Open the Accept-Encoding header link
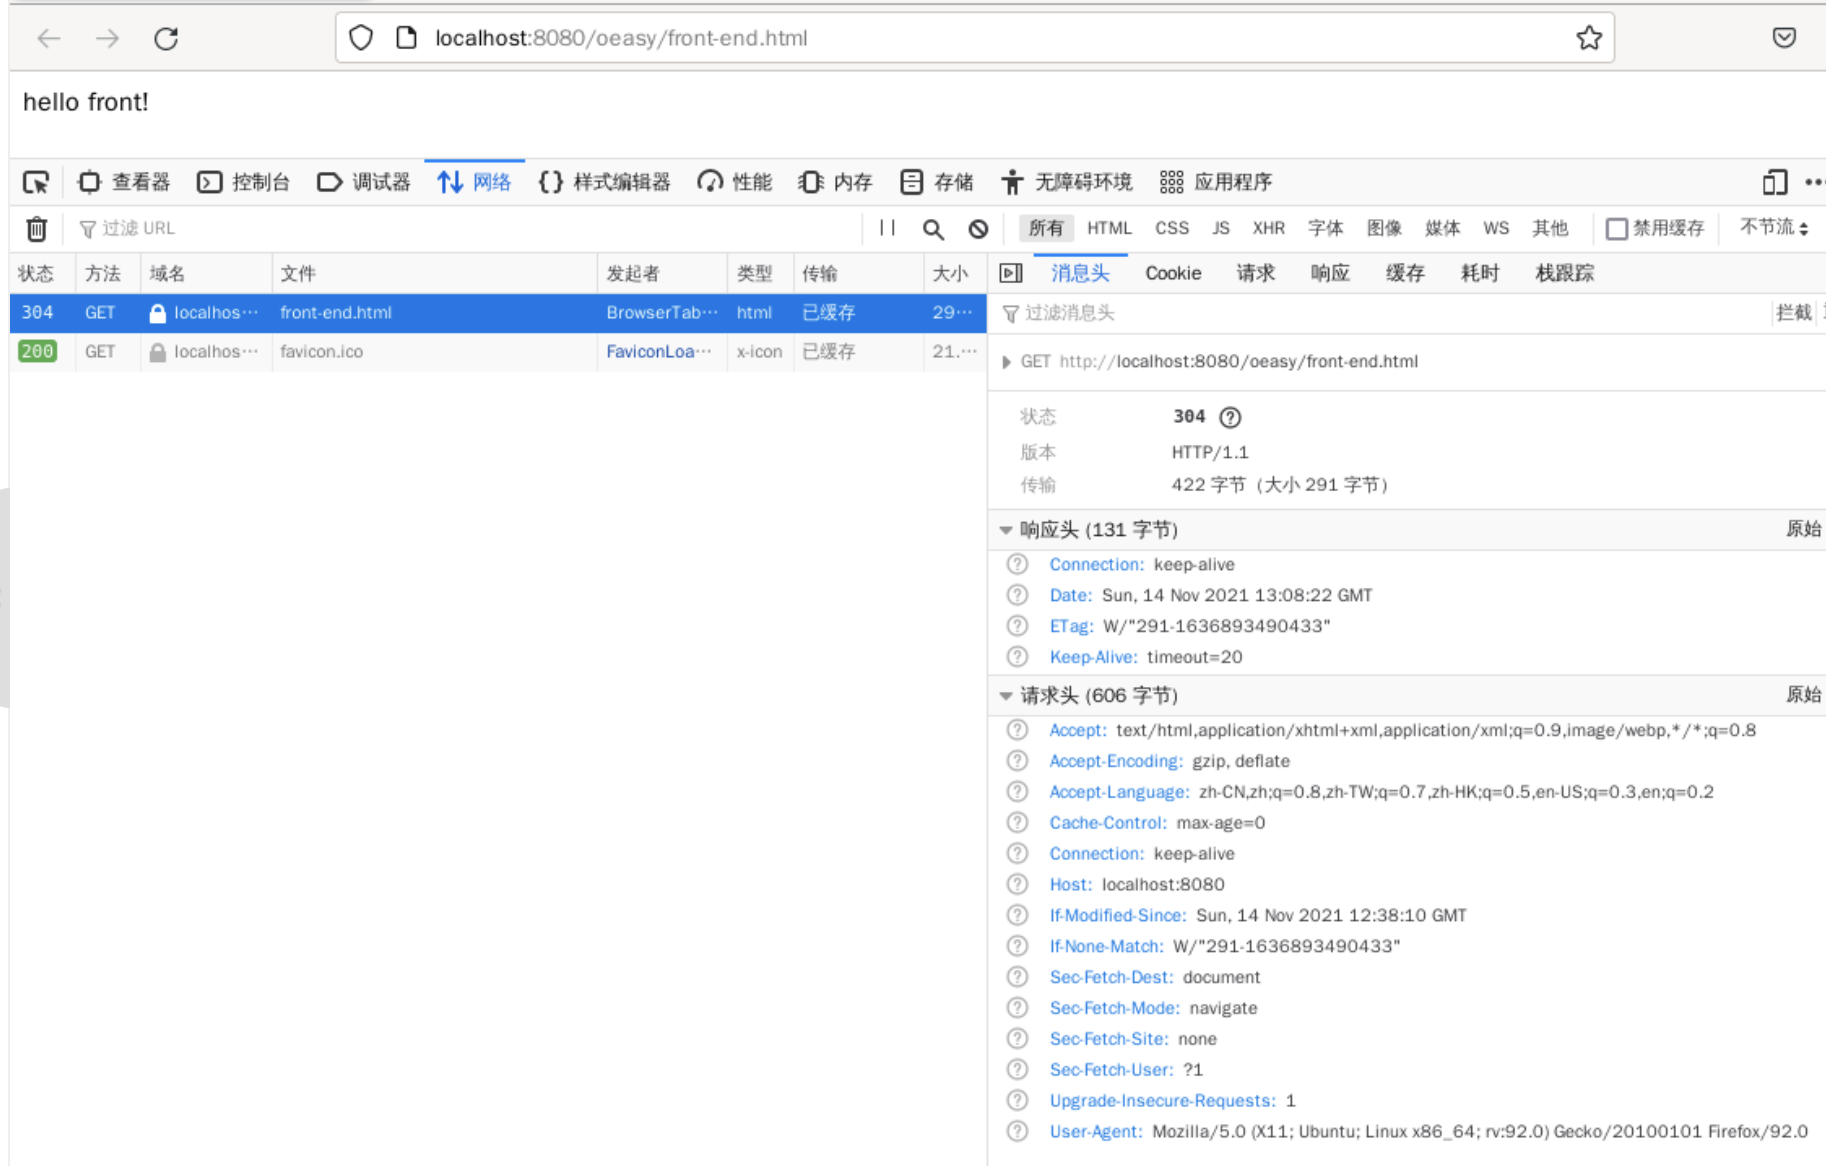Screen dimensions: 1826x1166 point(1116,761)
